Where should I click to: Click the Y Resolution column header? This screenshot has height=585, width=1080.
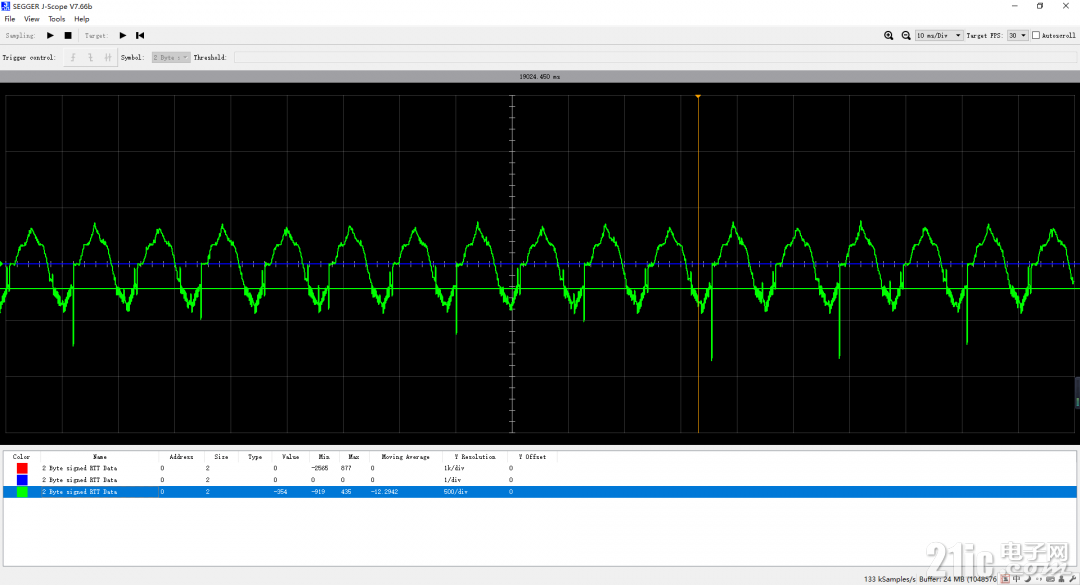pos(475,456)
